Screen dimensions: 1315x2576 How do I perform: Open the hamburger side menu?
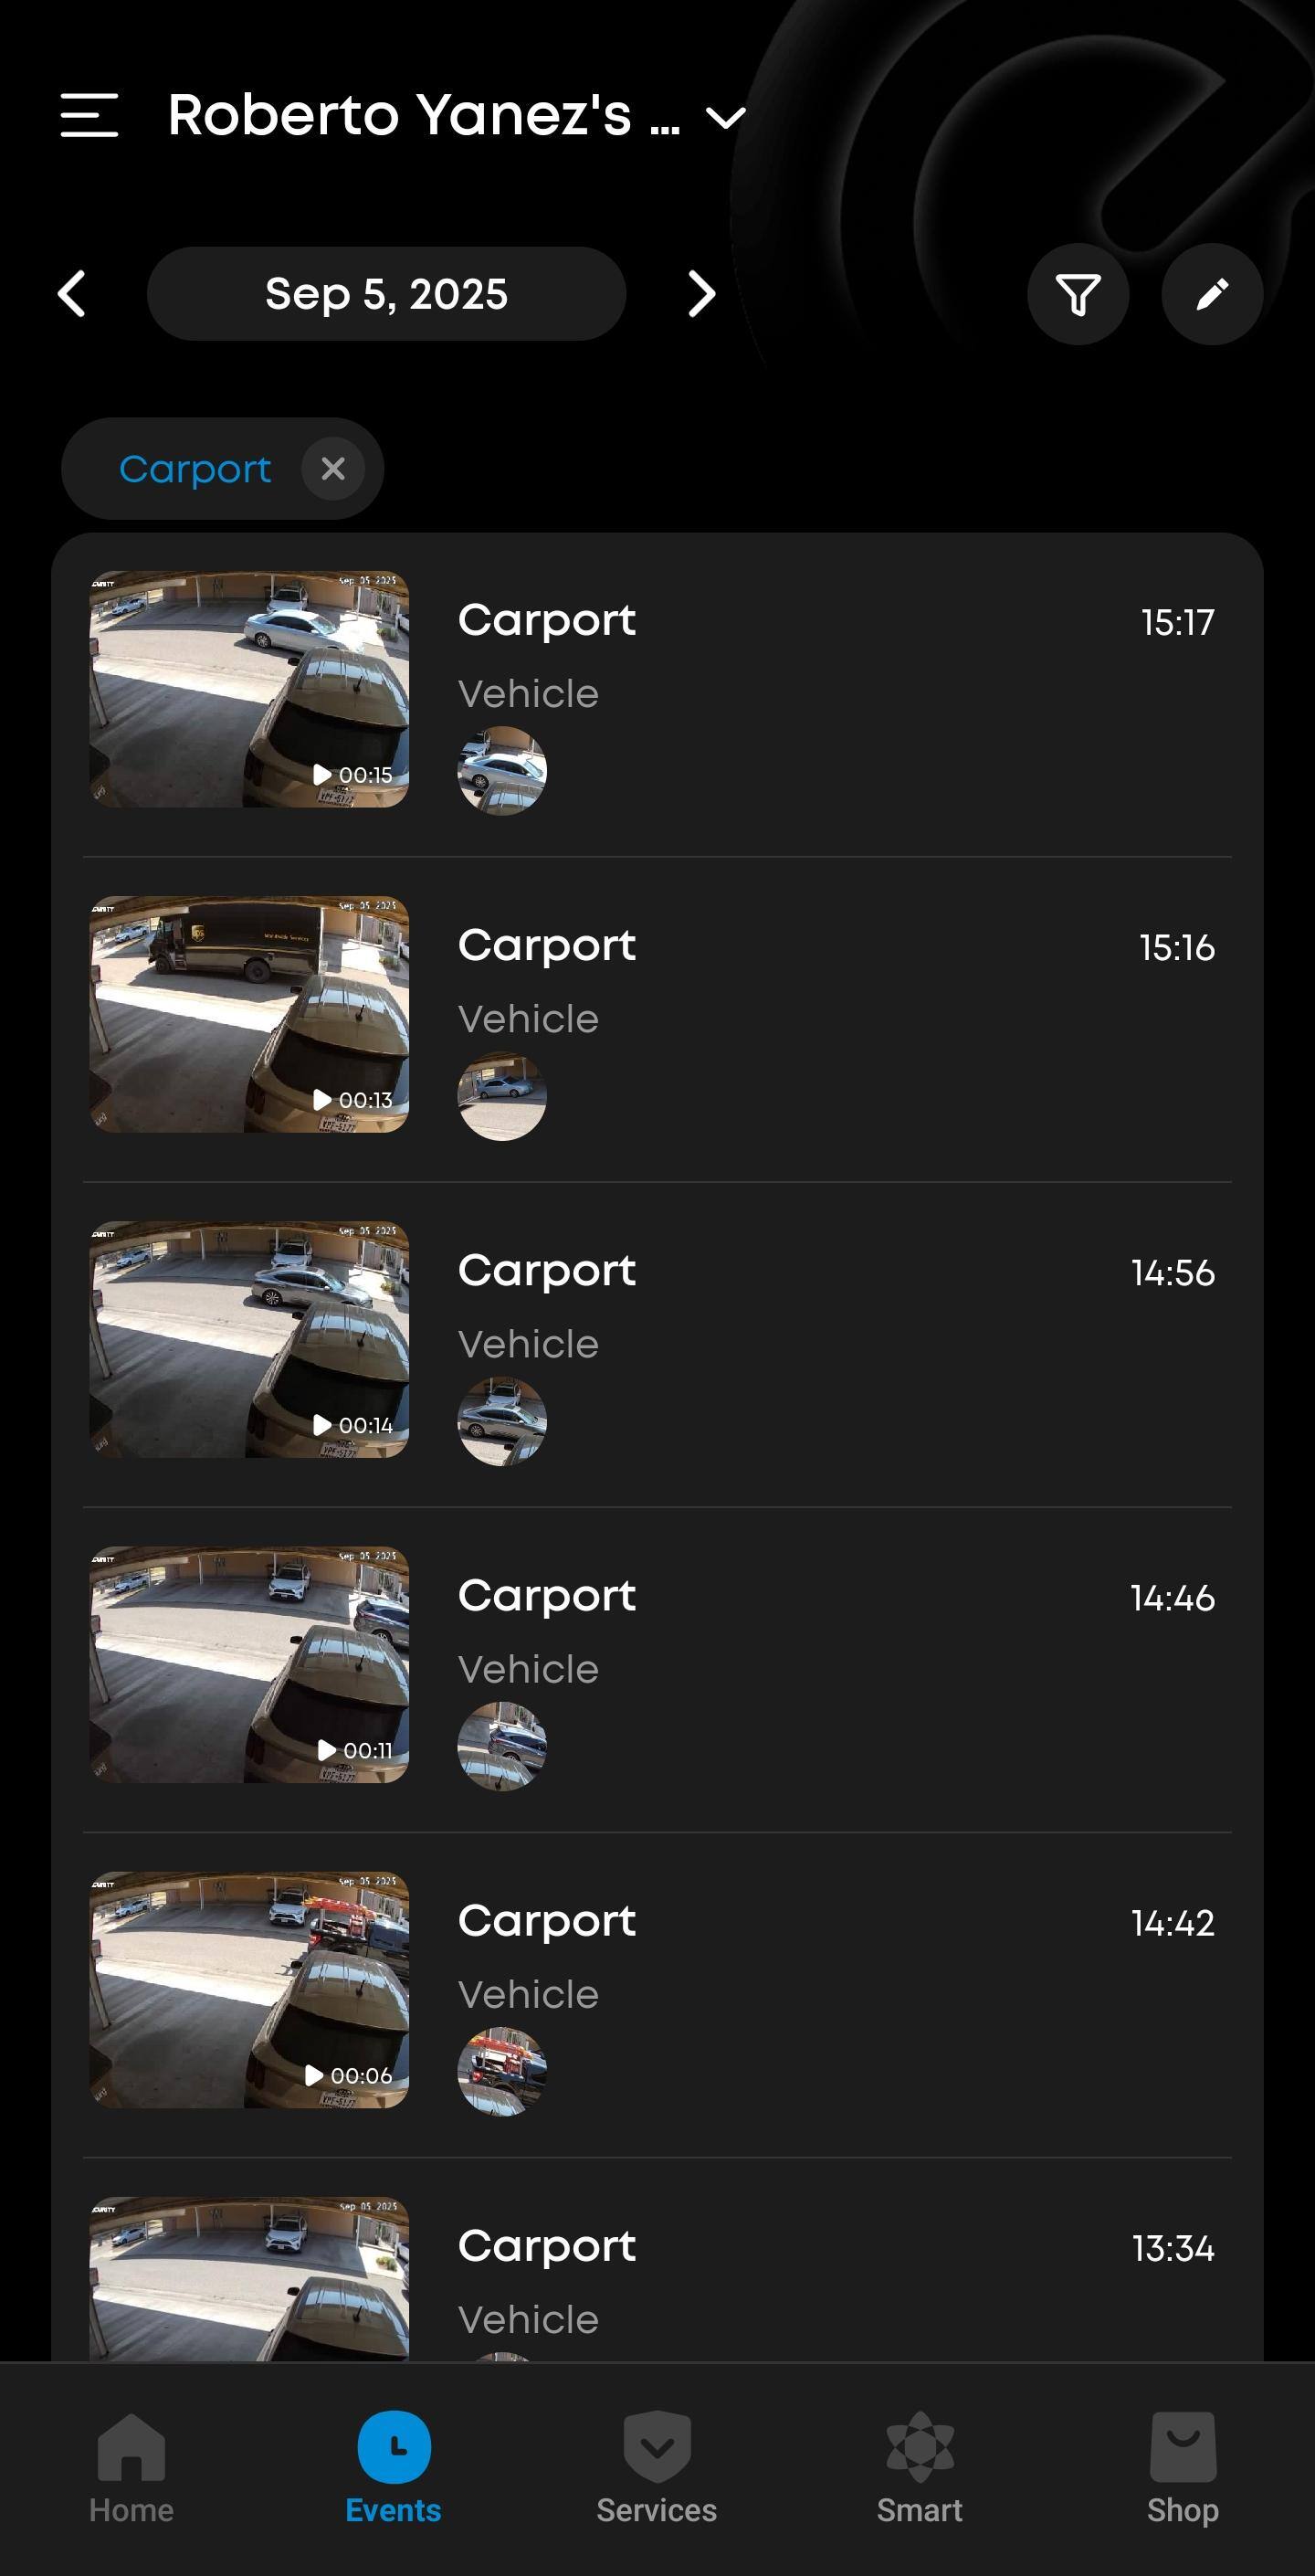89,115
